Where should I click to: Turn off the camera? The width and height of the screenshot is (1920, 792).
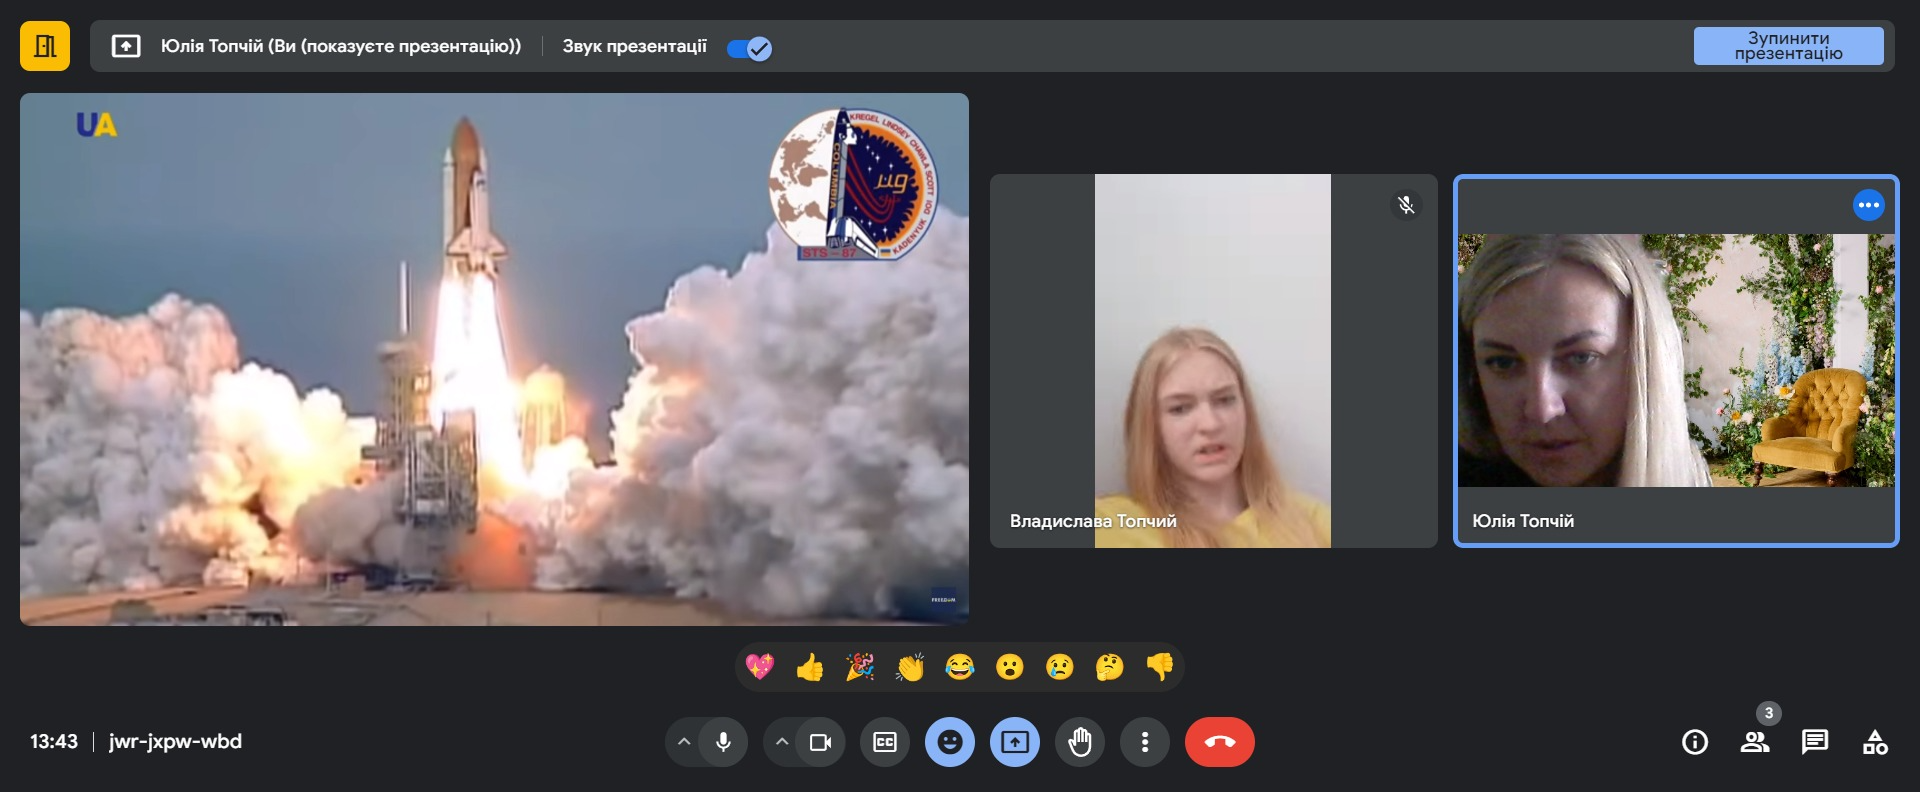(820, 742)
